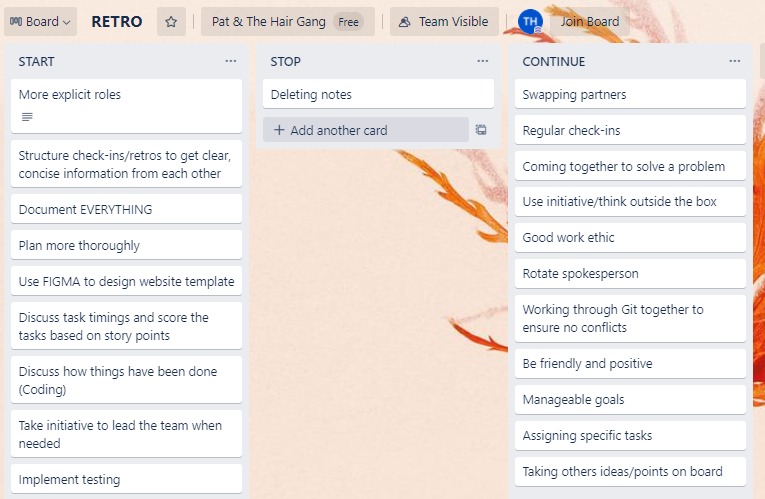Open the STOP list actions menu

tap(483, 61)
